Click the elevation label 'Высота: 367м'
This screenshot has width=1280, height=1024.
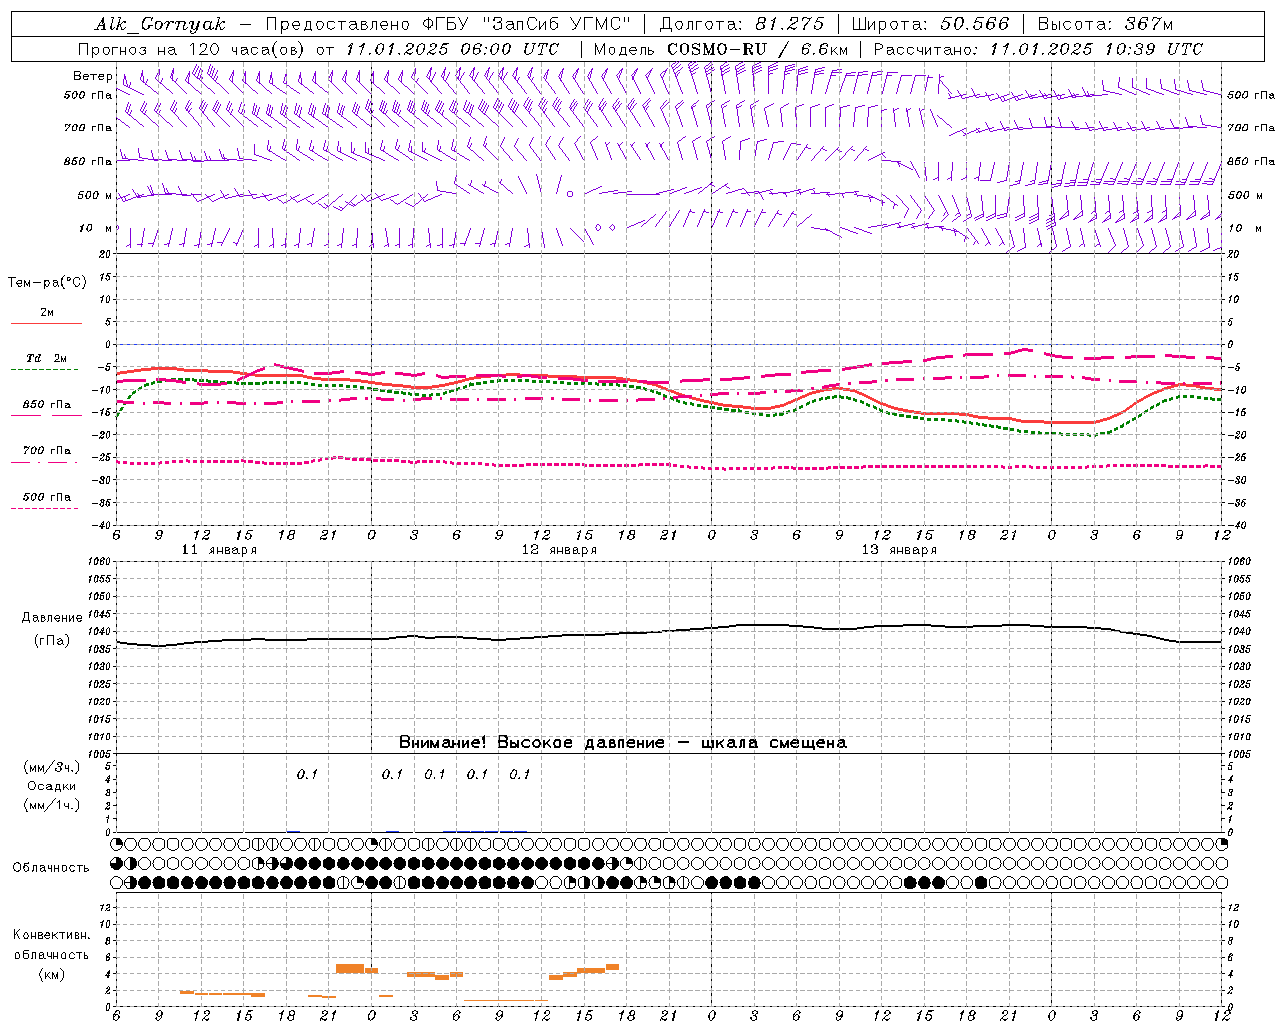pyautogui.click(x=1105, y=24)
